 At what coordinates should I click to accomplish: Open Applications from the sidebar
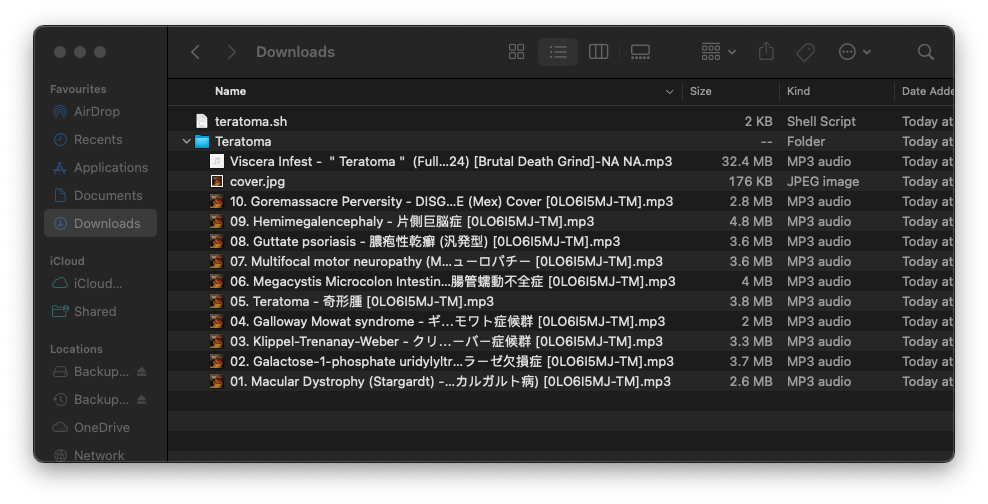tap(110, 168)
